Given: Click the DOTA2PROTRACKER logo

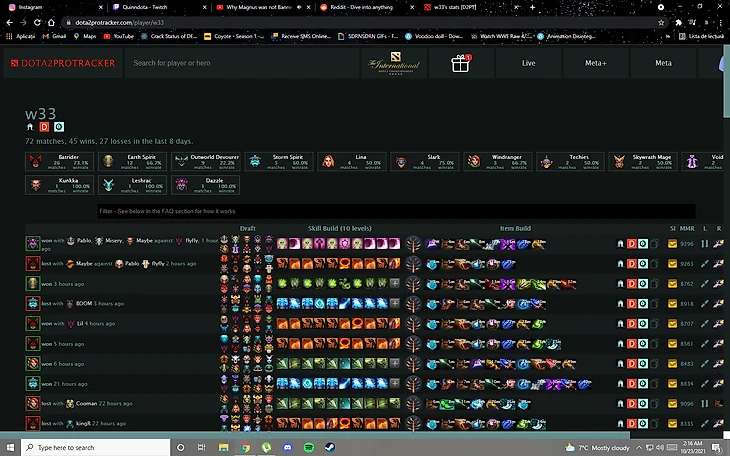Looking at the screenshot, I should [62, 63].
